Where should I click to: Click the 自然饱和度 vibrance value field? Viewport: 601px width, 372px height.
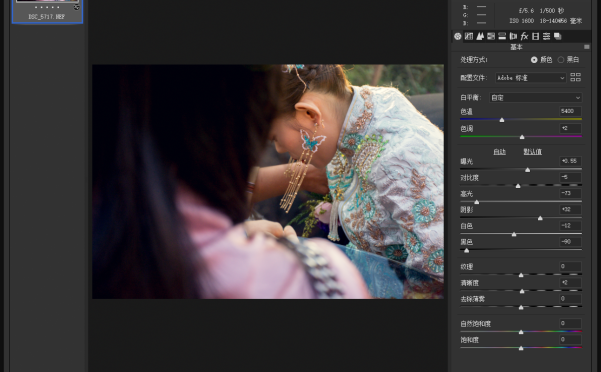pos(570,323)
